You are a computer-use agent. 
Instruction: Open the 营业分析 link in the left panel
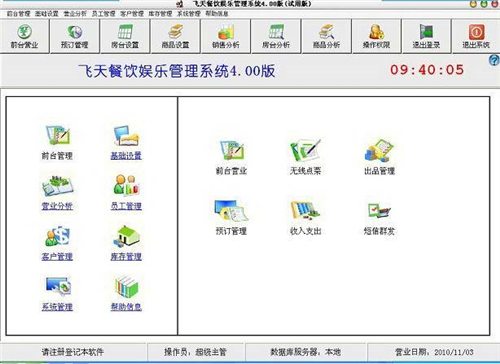pyautogui.click(x=57, y=206)
